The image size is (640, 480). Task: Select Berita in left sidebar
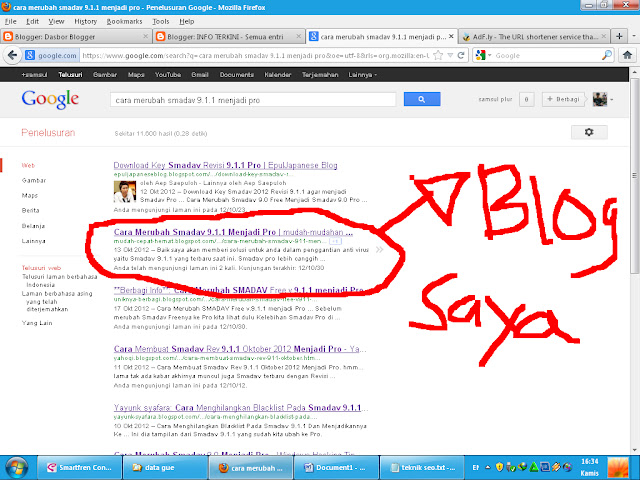click(31, 211)
